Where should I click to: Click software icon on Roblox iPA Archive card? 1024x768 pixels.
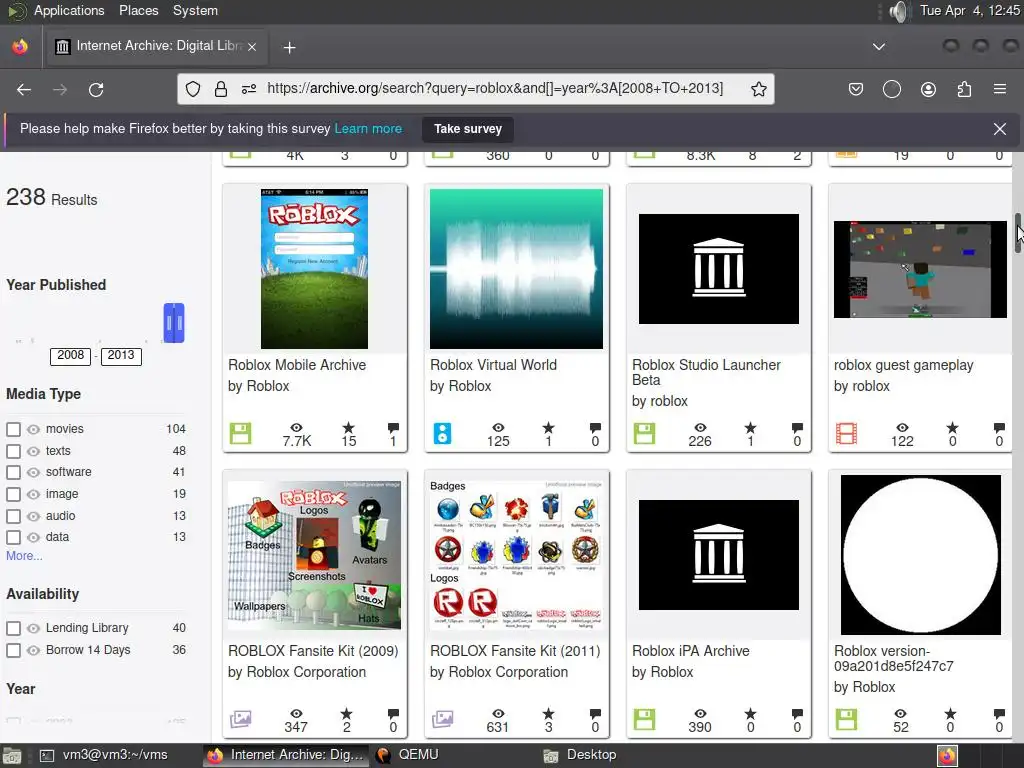point(644,719)
